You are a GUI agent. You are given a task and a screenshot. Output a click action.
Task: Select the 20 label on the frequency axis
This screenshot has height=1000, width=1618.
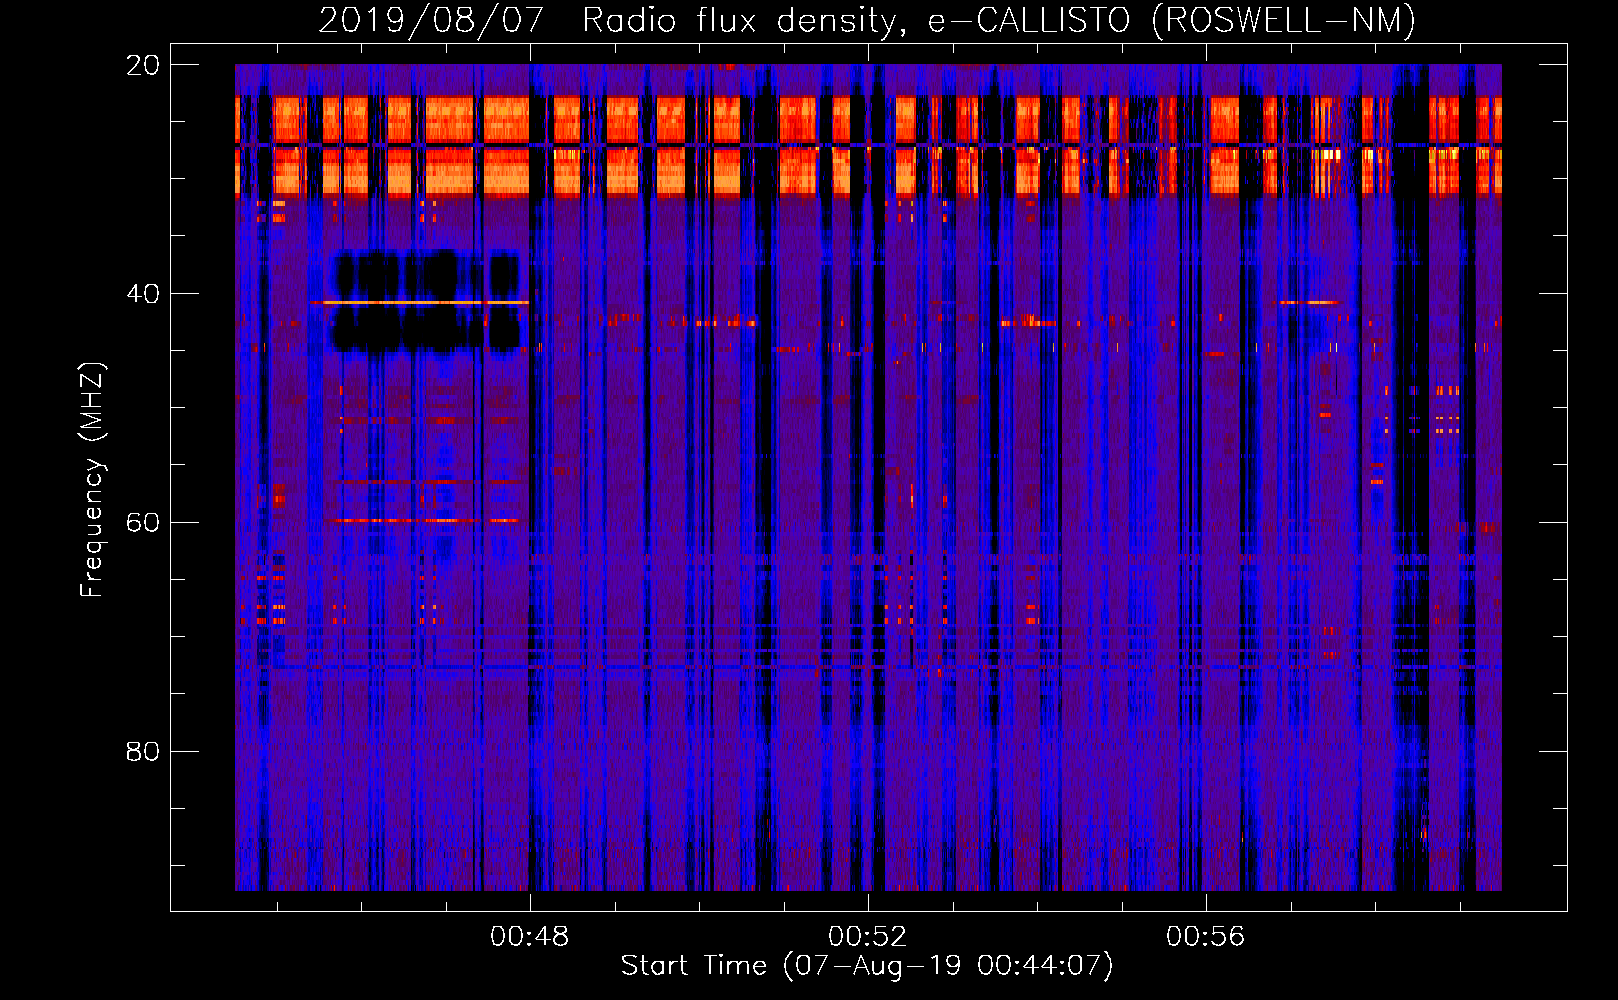tap(143, 65)
